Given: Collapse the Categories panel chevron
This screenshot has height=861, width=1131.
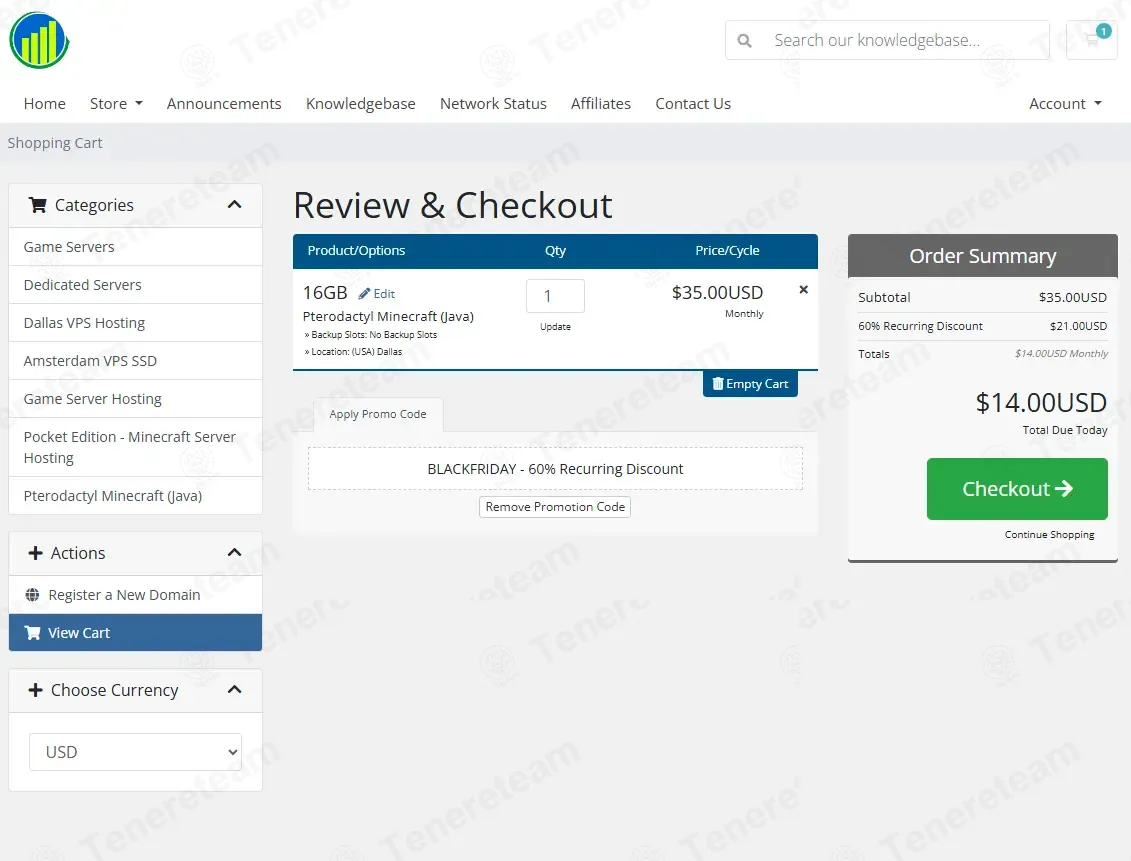Looking at the screenshot, I should point(234,205).
